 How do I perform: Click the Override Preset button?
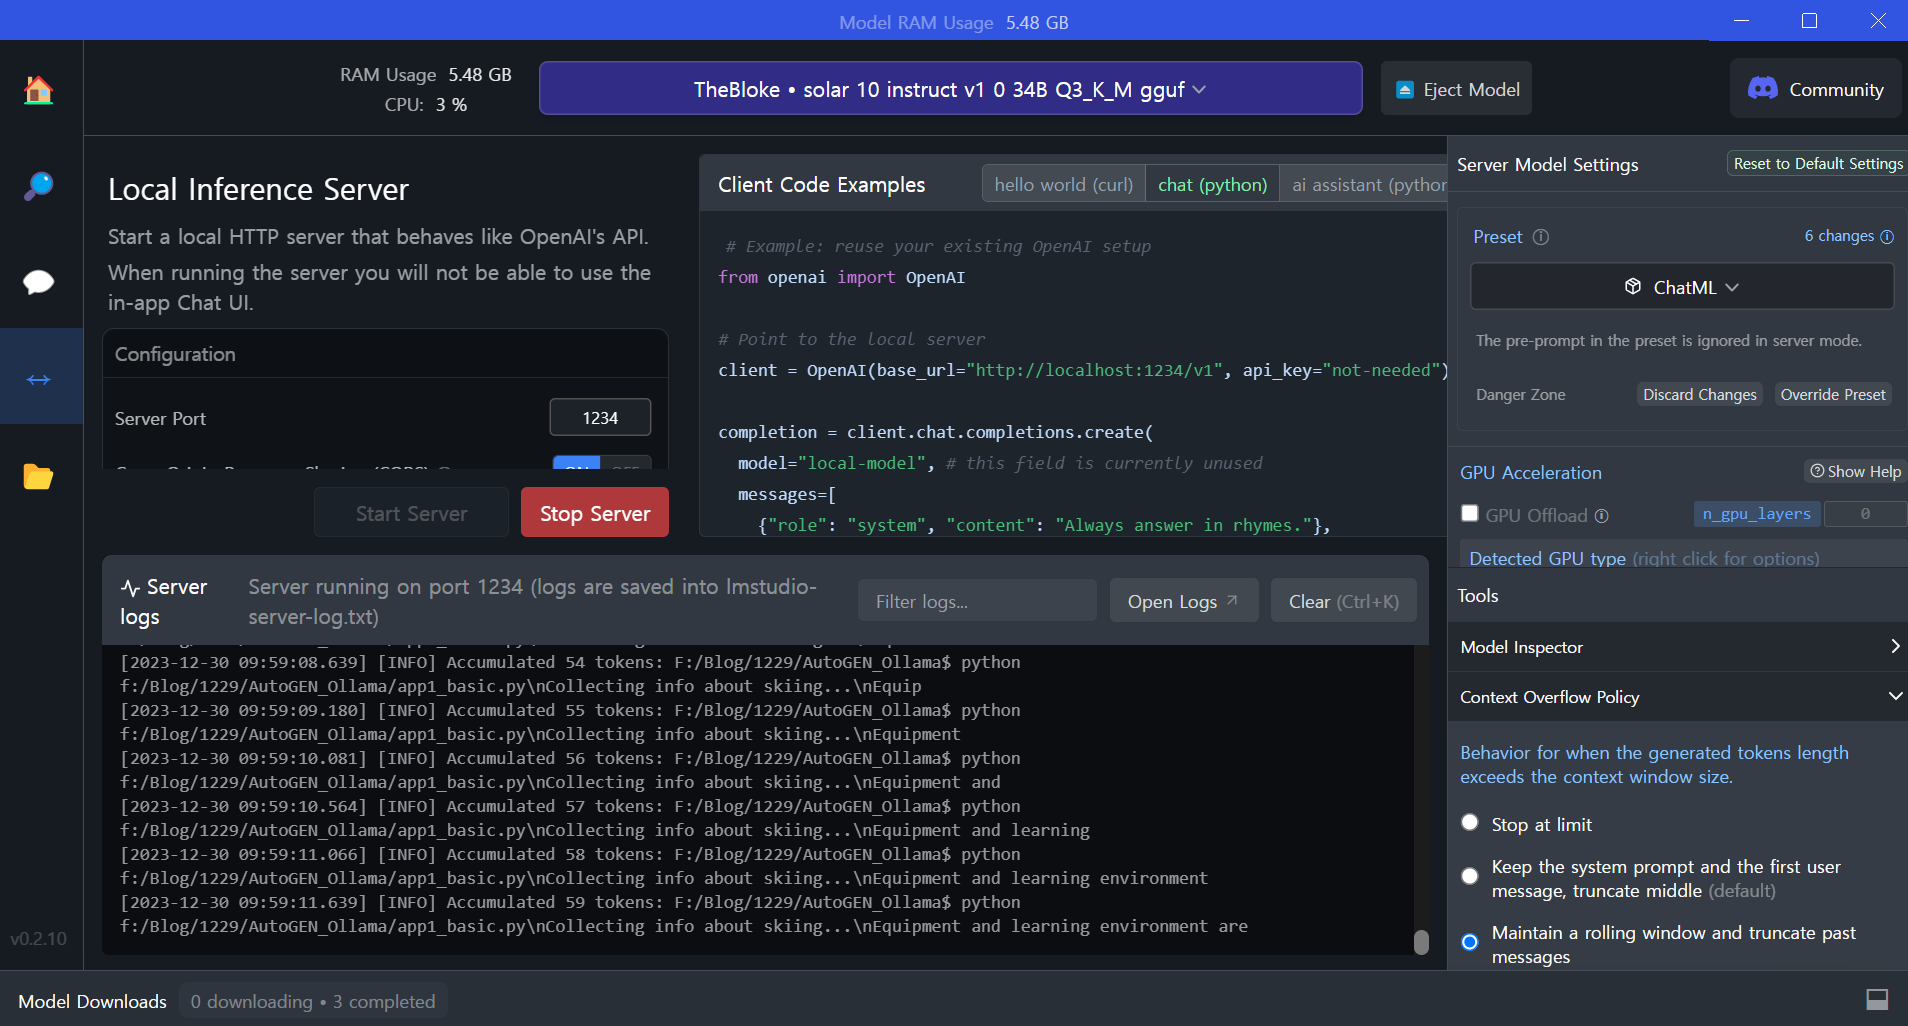[x=1833, y=395]
